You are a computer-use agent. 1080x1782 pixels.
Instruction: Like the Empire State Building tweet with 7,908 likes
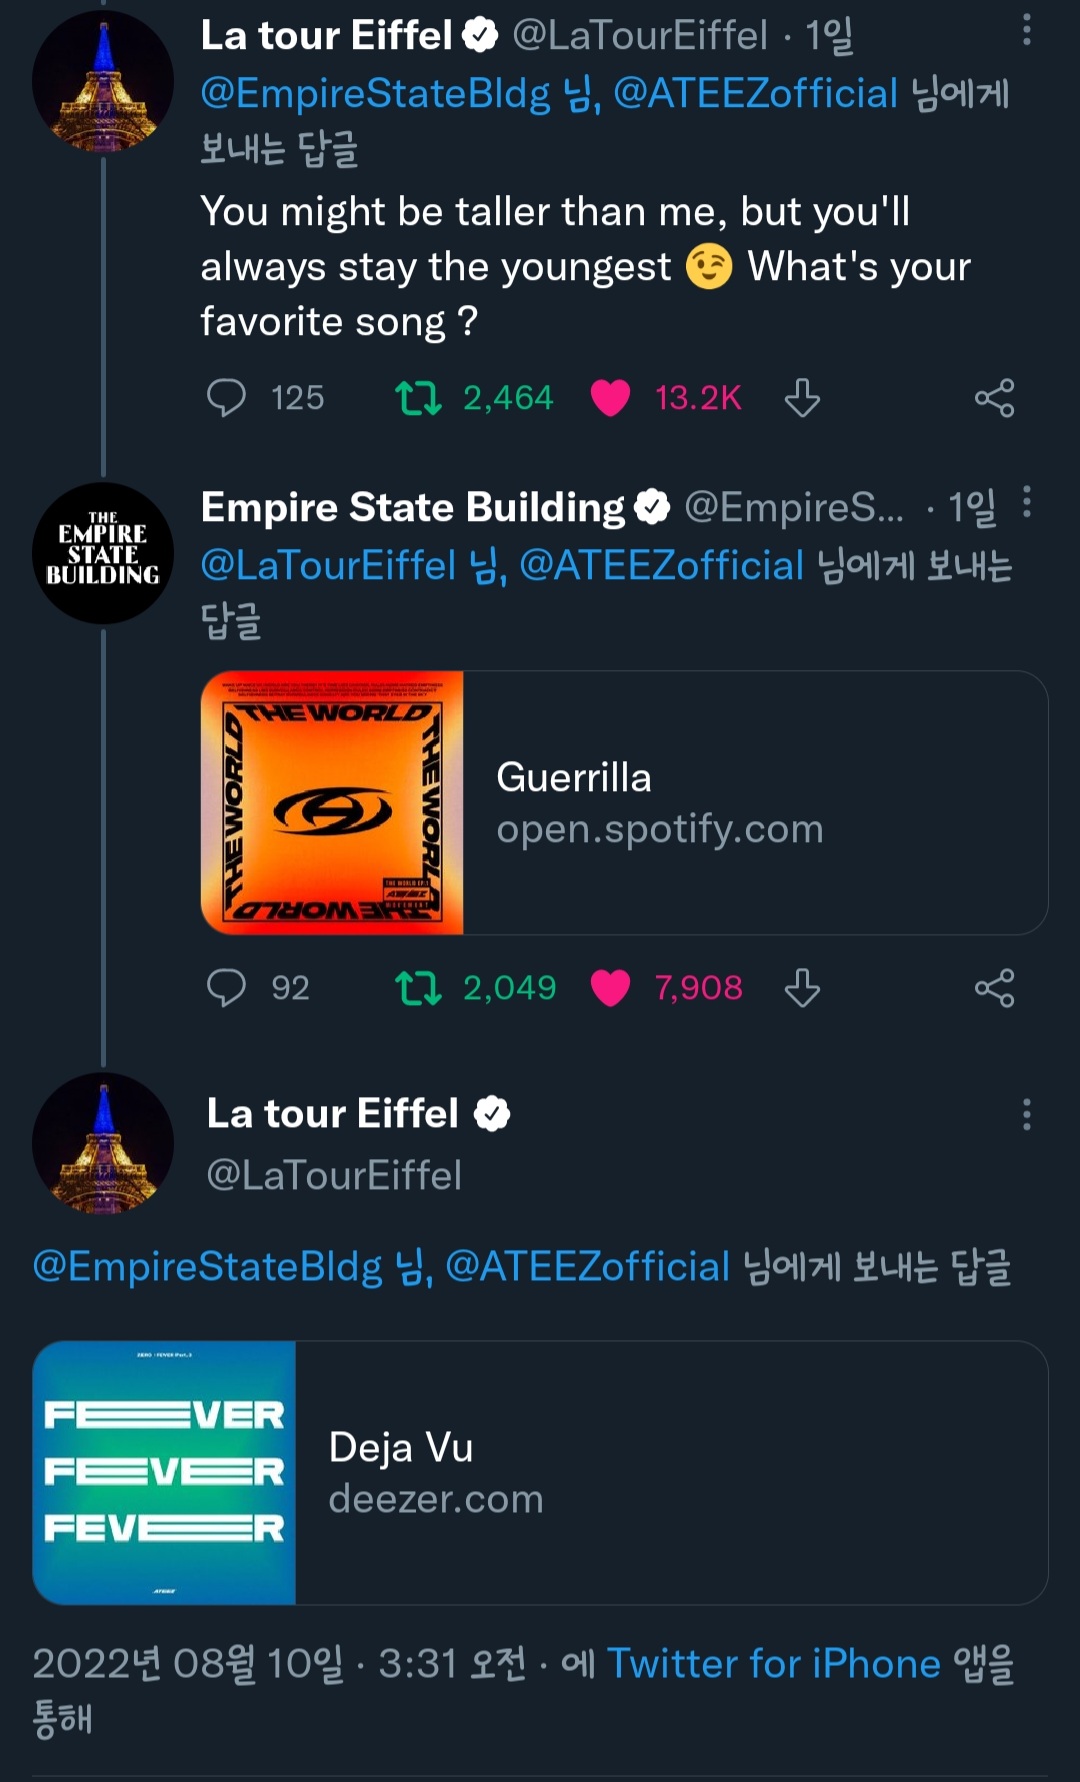610,988
